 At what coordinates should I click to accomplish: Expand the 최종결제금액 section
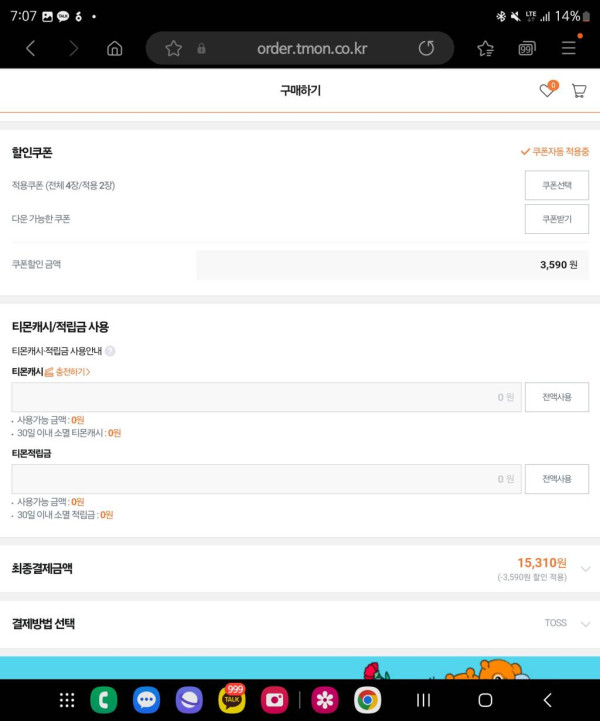(585, 568)
